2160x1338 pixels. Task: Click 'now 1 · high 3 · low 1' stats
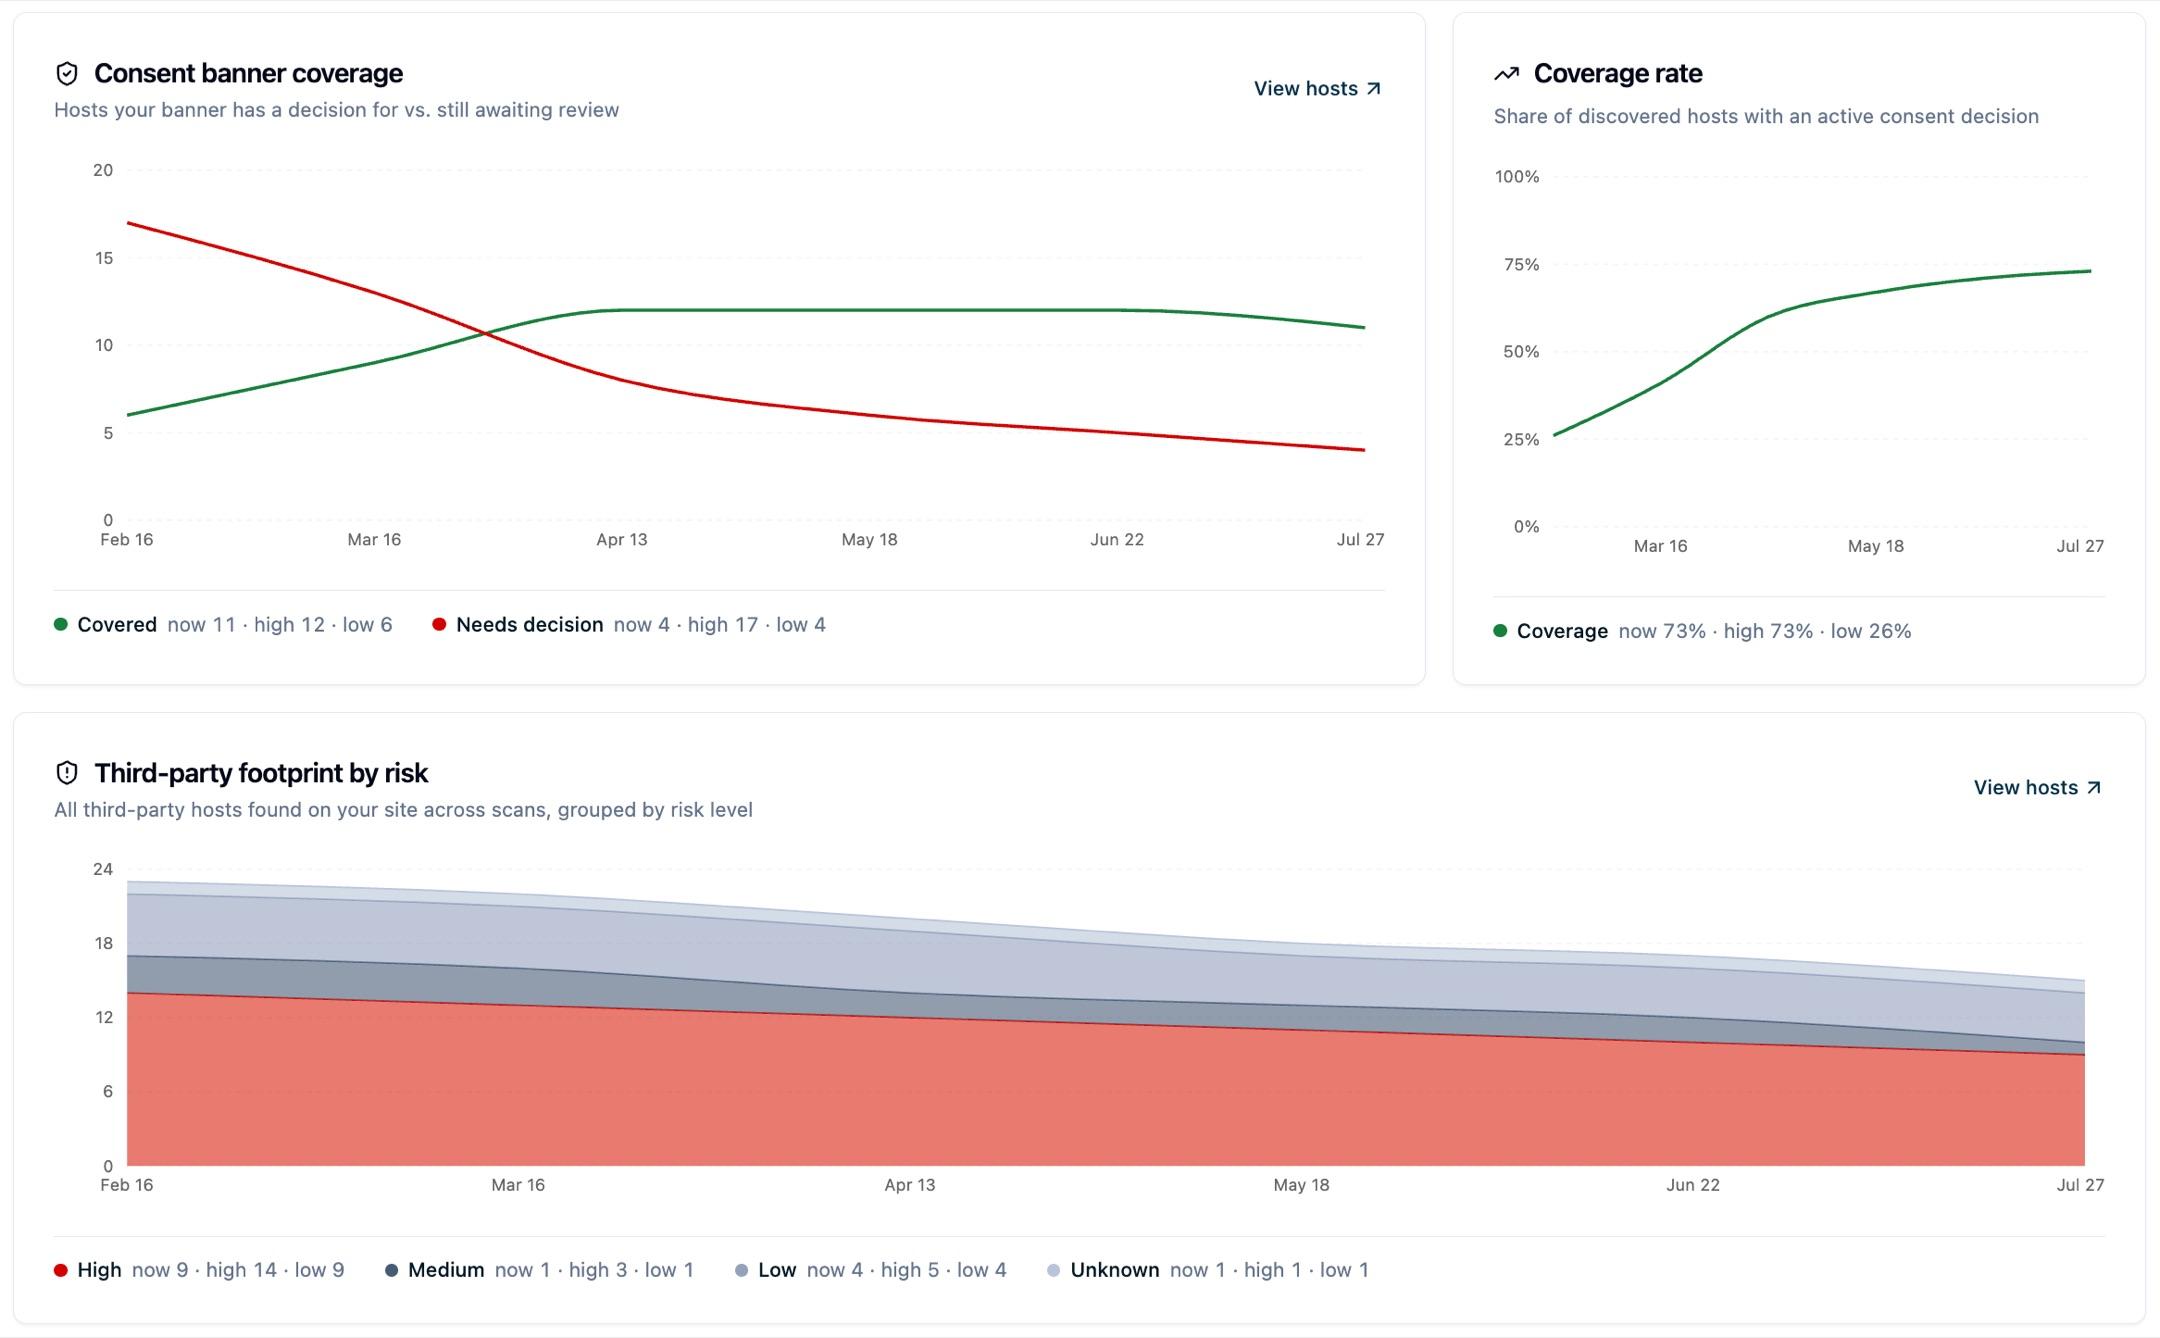(594, 1270)
